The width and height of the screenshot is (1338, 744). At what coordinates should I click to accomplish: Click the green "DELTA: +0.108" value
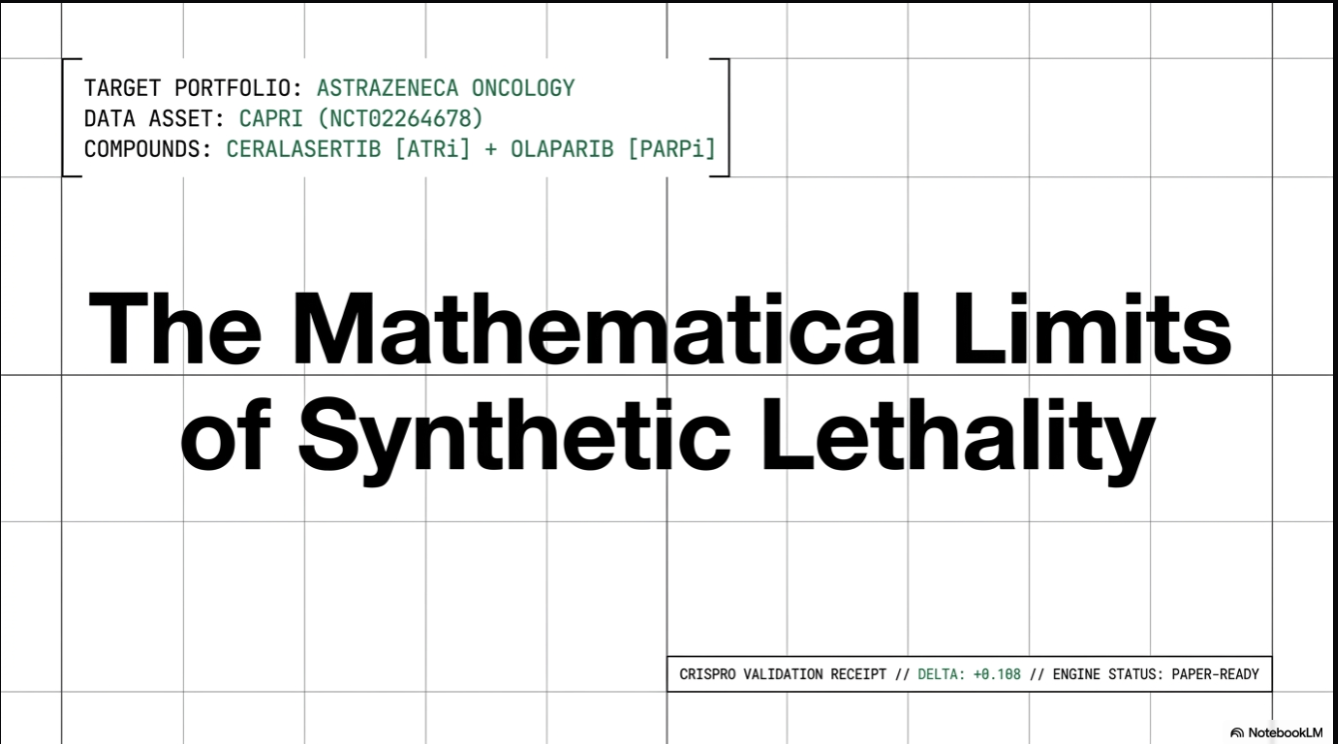969,674
